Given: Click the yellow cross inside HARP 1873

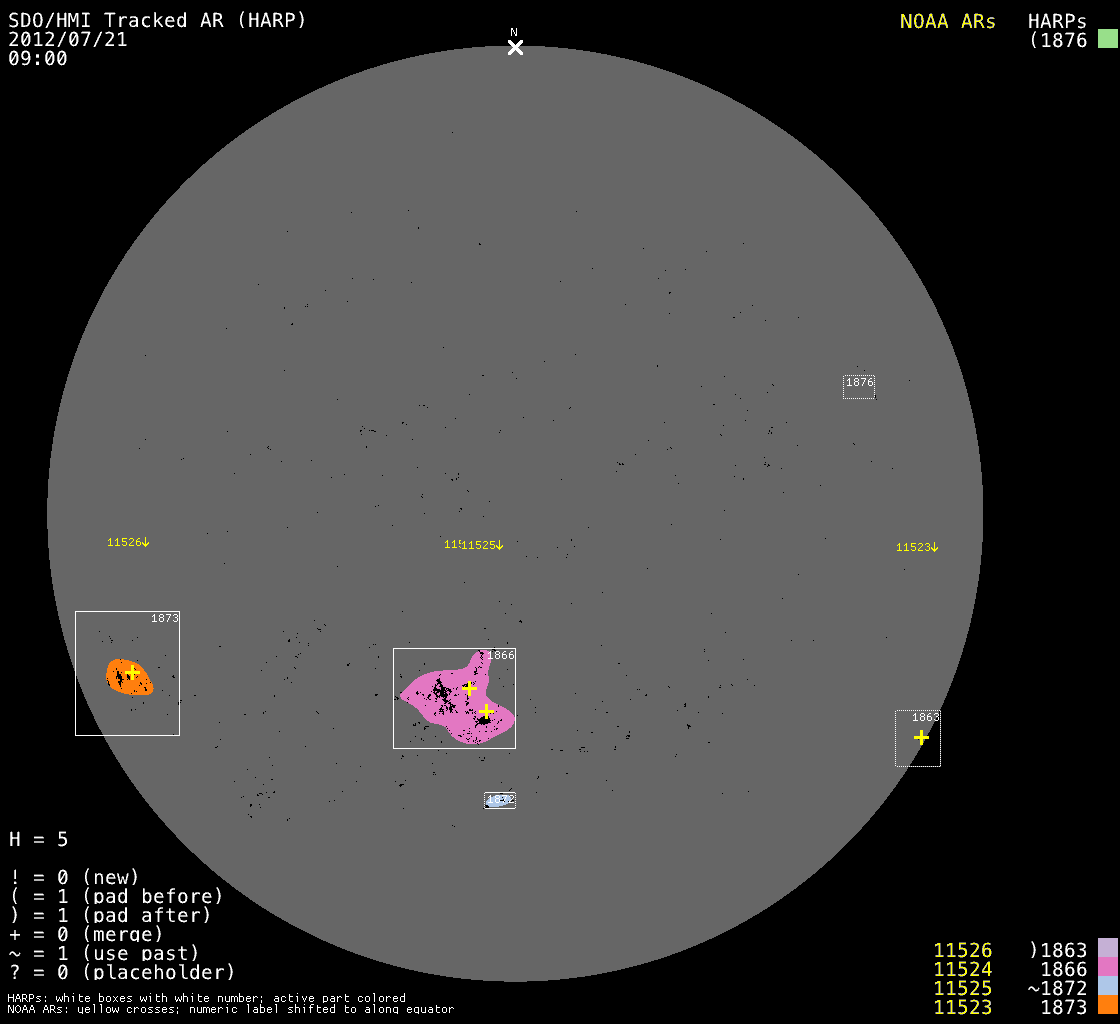Looking at the screenshot, I should point(132,673).
